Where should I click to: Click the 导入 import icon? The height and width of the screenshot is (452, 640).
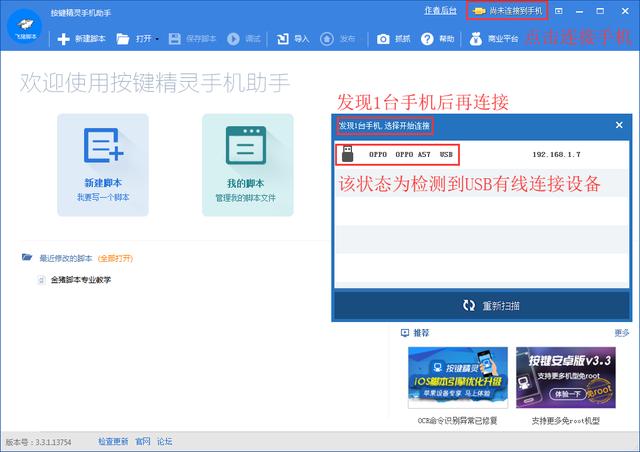point(282,39)
